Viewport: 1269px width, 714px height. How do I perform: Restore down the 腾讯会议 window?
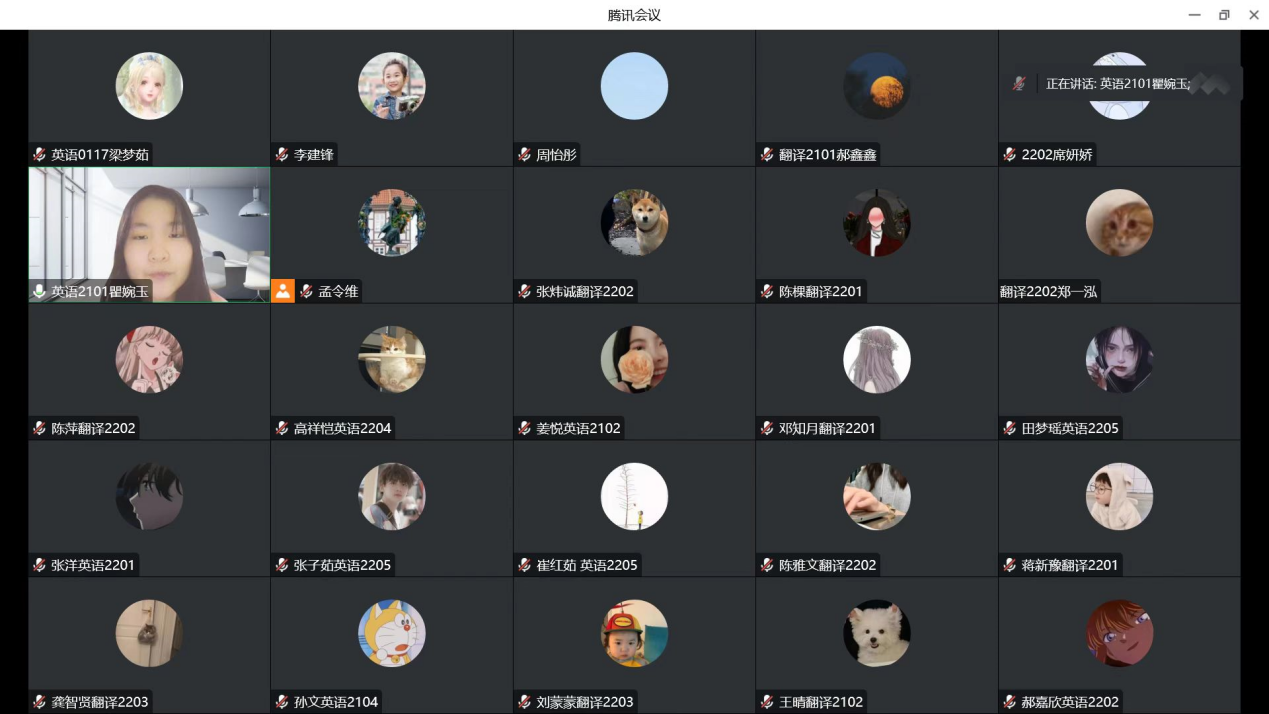1224,15
